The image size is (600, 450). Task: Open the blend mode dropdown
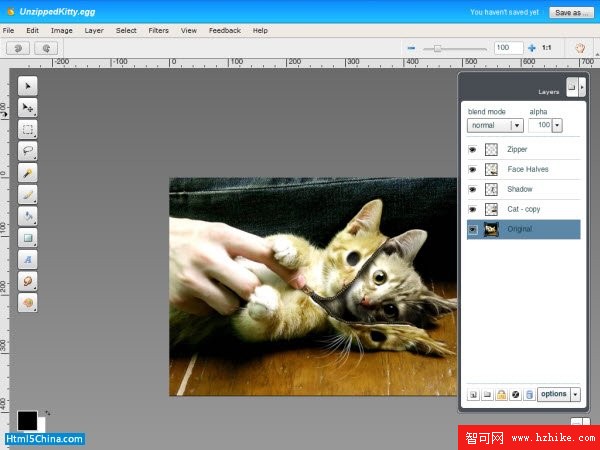[x=495, y=126]
